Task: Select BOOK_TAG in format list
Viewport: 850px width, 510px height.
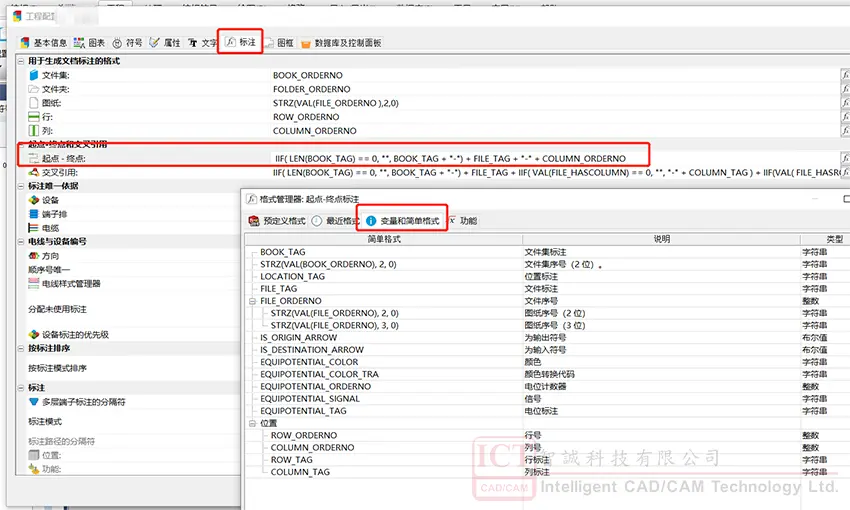Action: (x=282, y=252)
